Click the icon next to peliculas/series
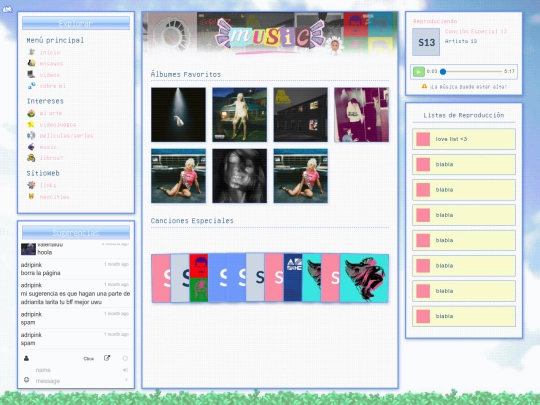This screenshot has height=405, width=540. [31, 135]
